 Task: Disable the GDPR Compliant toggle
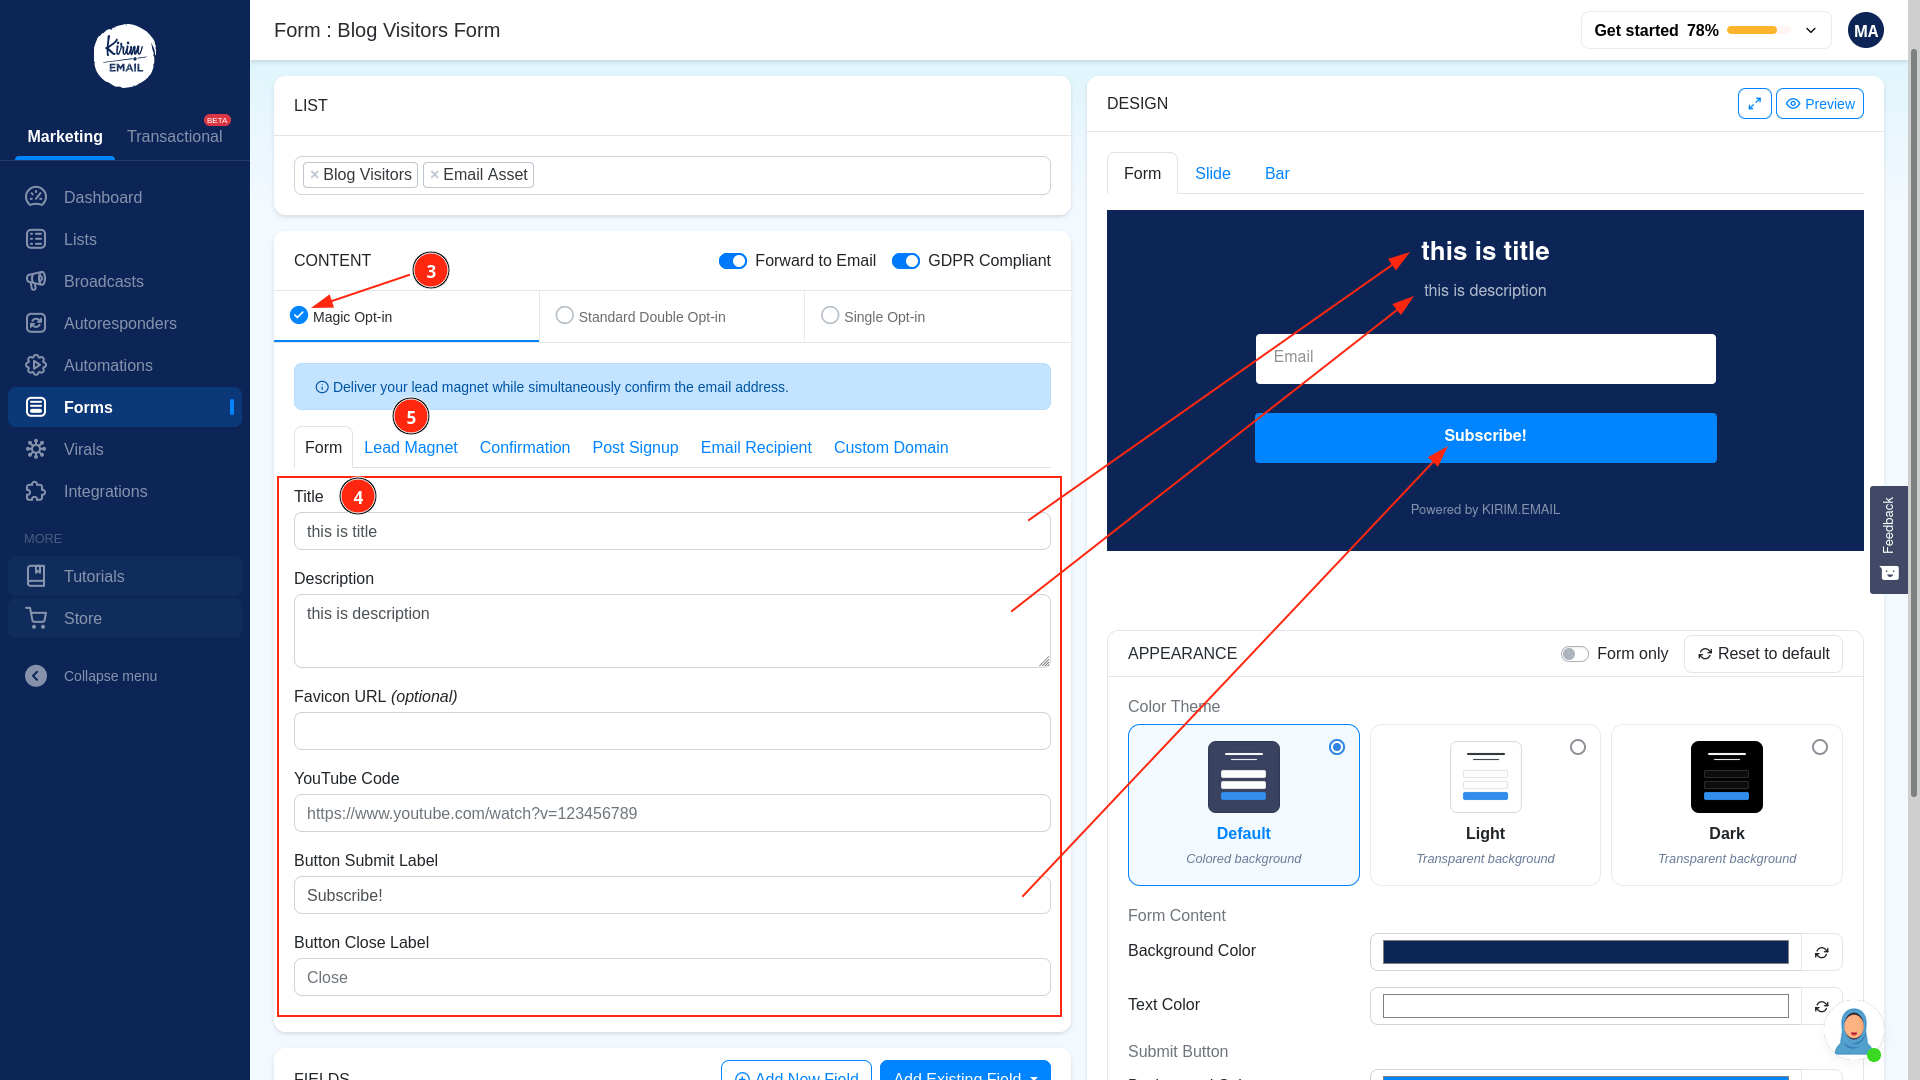(x=906, y=261)
